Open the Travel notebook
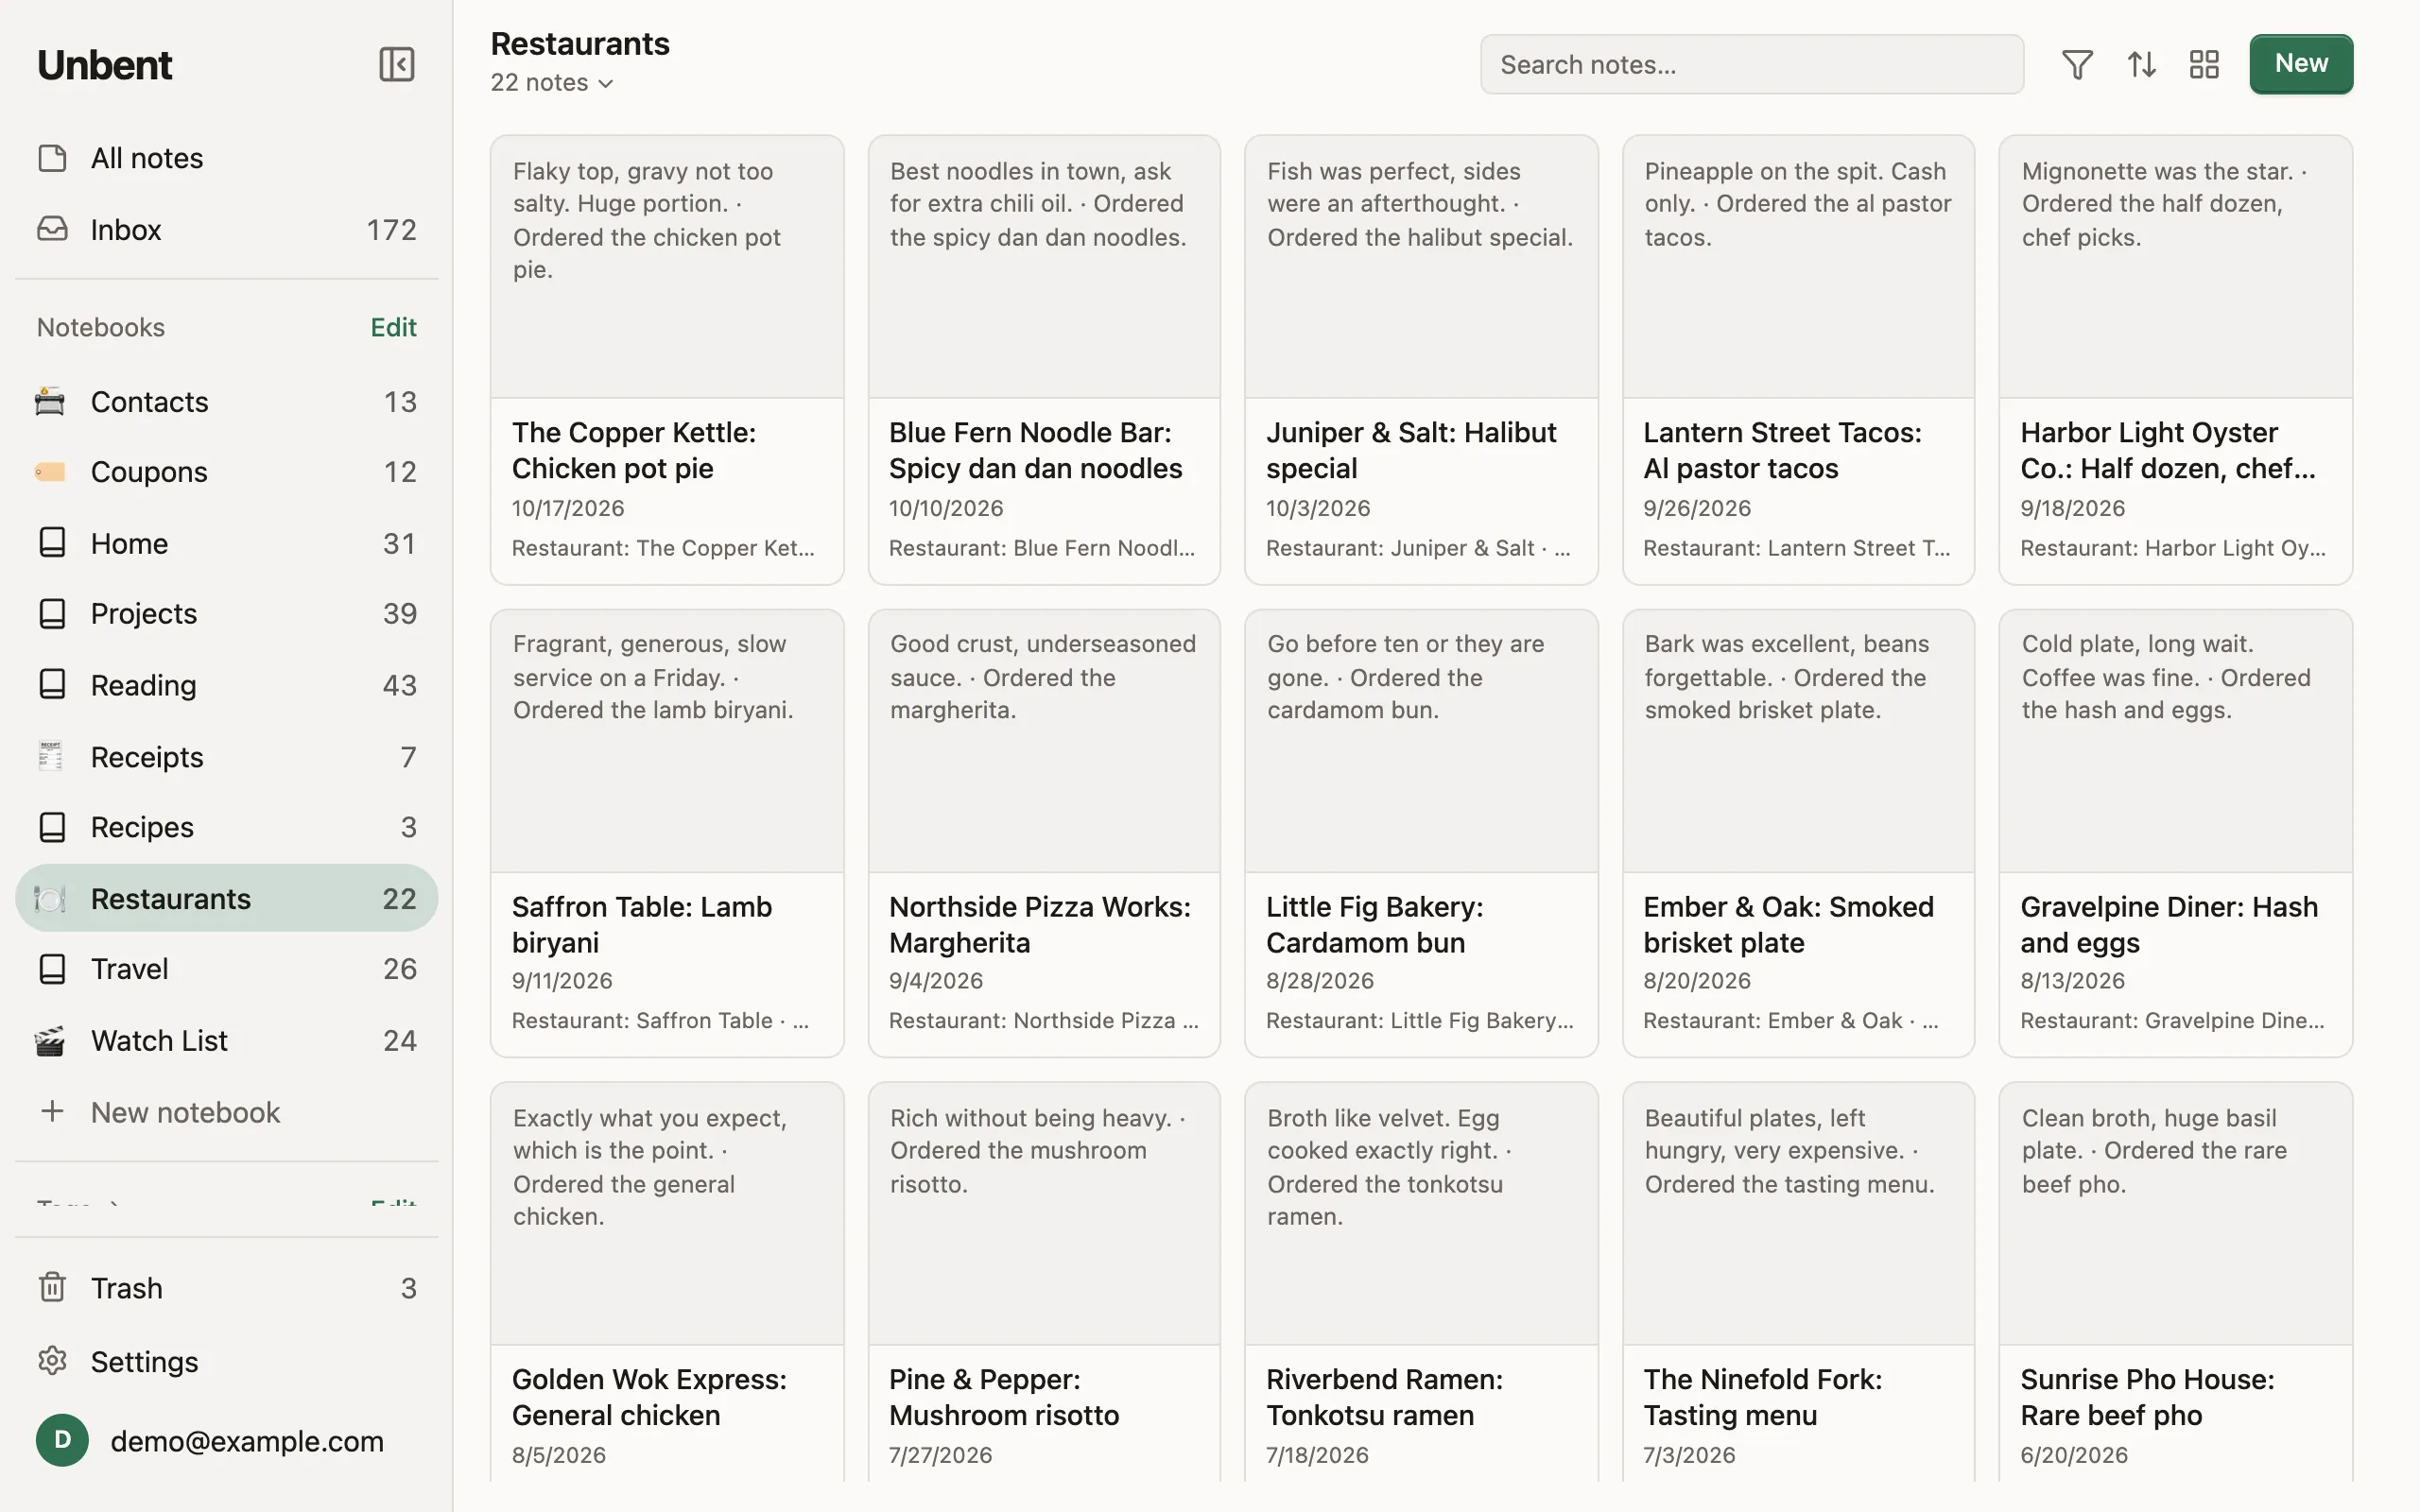 click(x=227, y=969)
